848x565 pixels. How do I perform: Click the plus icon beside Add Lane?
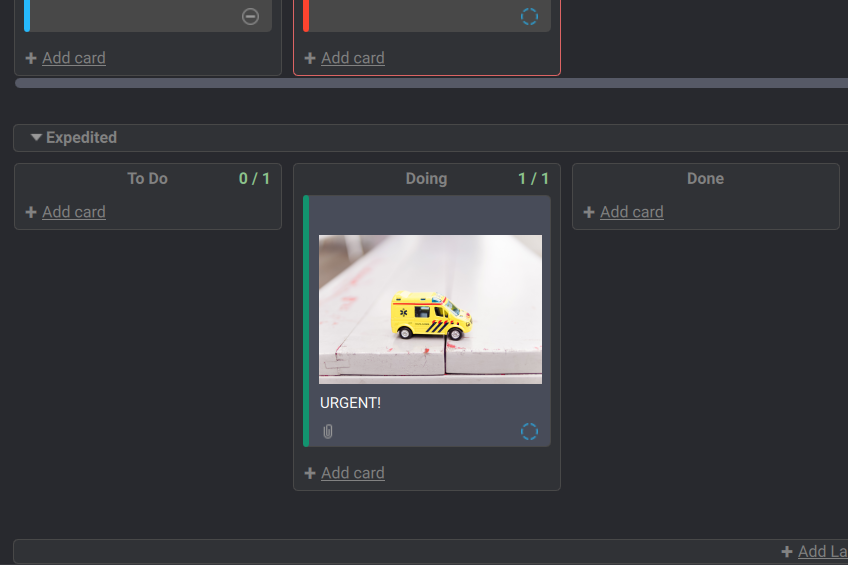pyautogui.click(x=787, y=551)
